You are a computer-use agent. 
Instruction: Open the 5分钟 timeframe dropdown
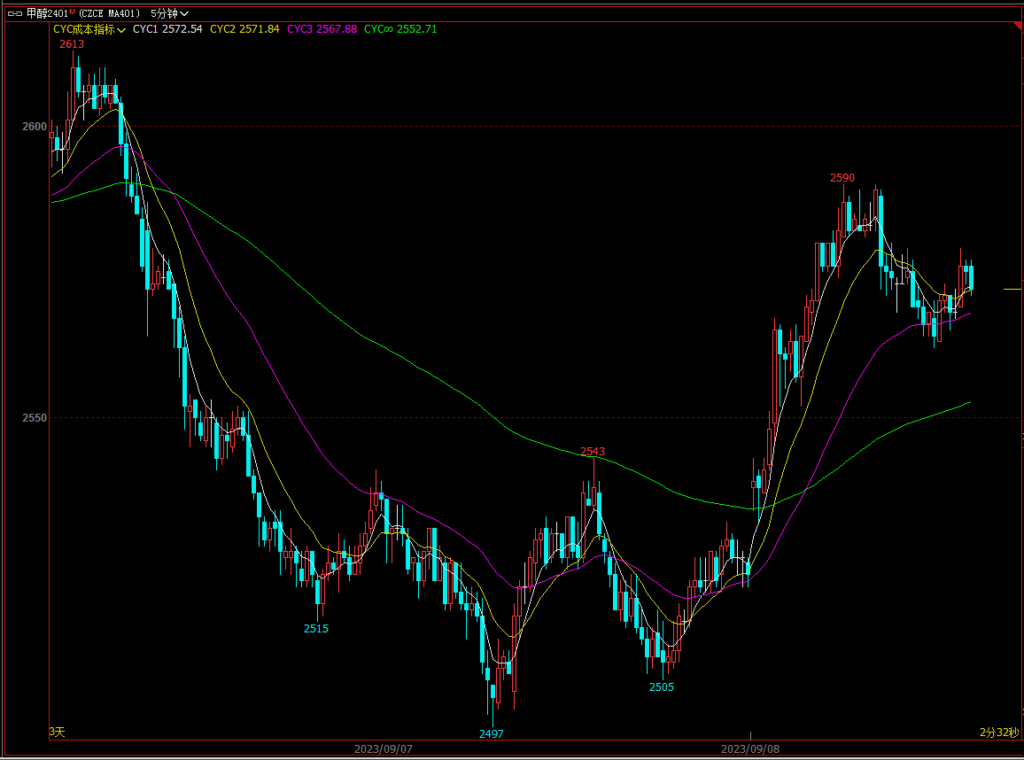tap(170, 13)
